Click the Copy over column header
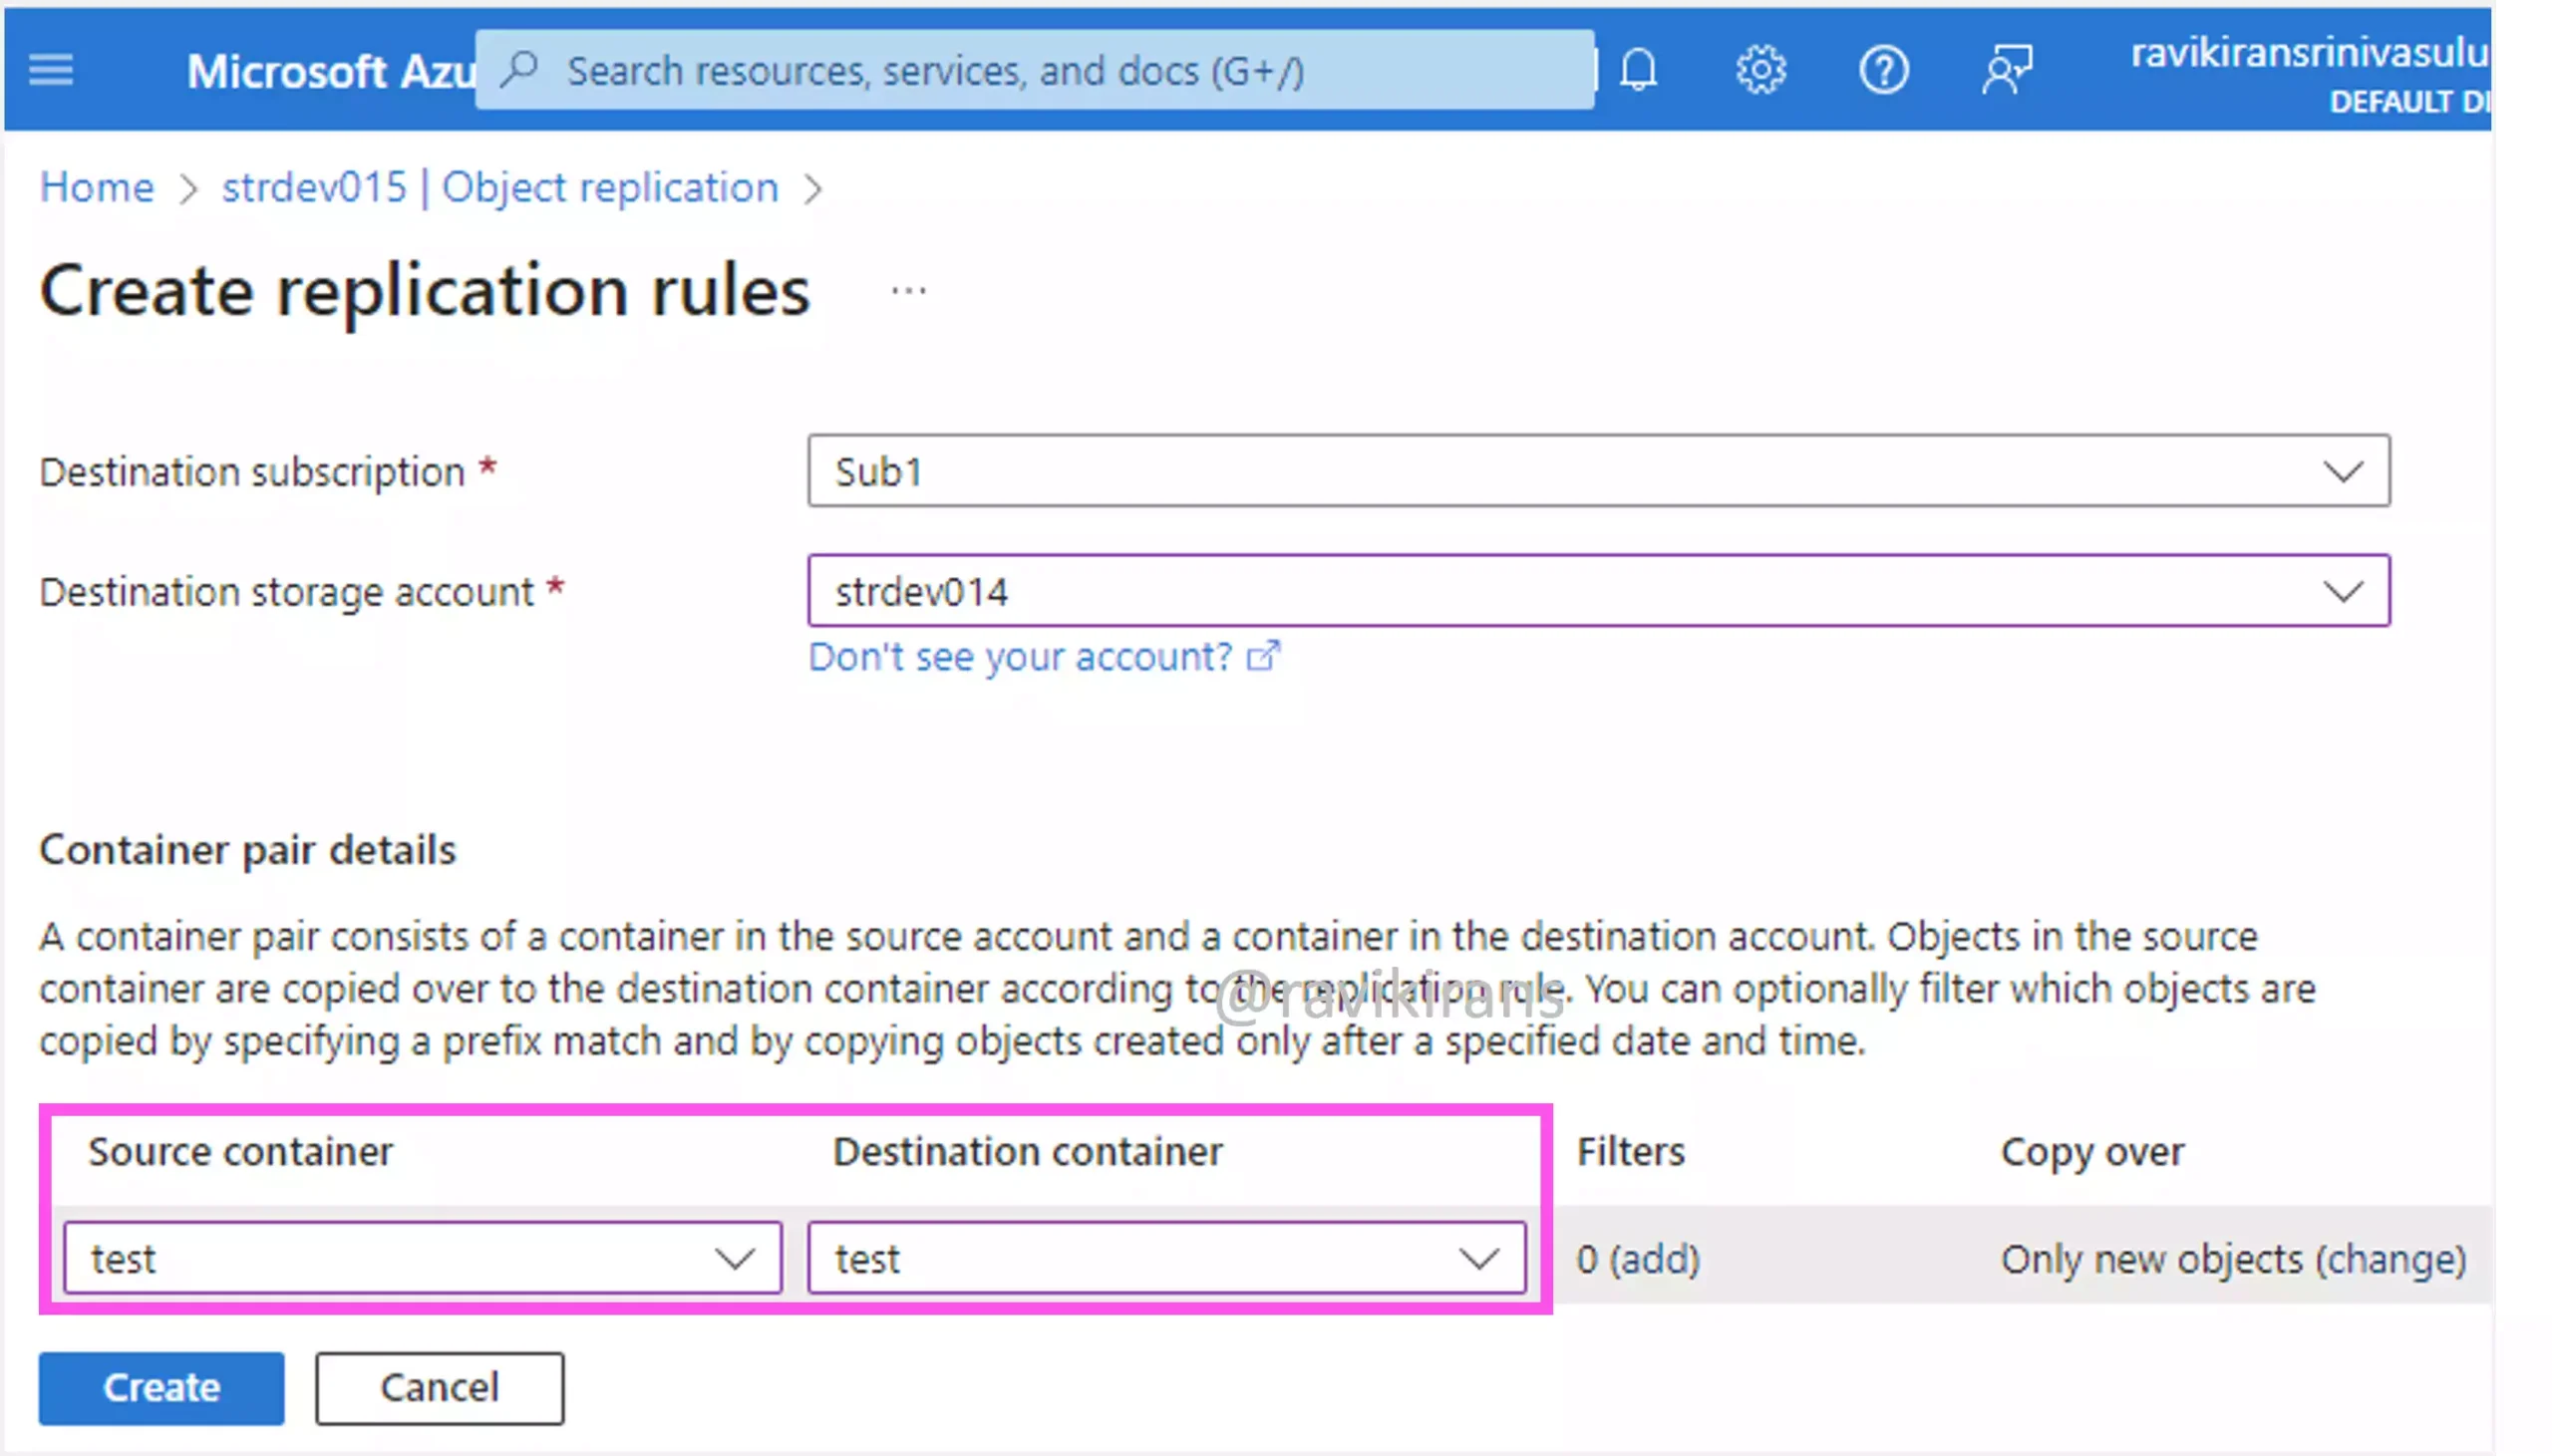This screenshot has width=2552, height=1456. coord(2092,1152)
